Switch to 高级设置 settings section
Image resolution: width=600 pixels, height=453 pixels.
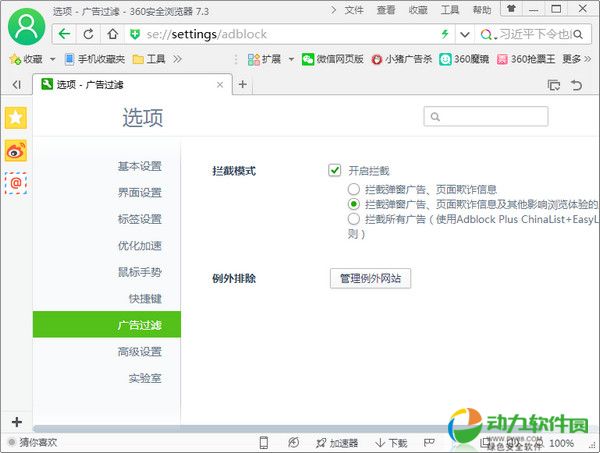(x=138, y=352)
